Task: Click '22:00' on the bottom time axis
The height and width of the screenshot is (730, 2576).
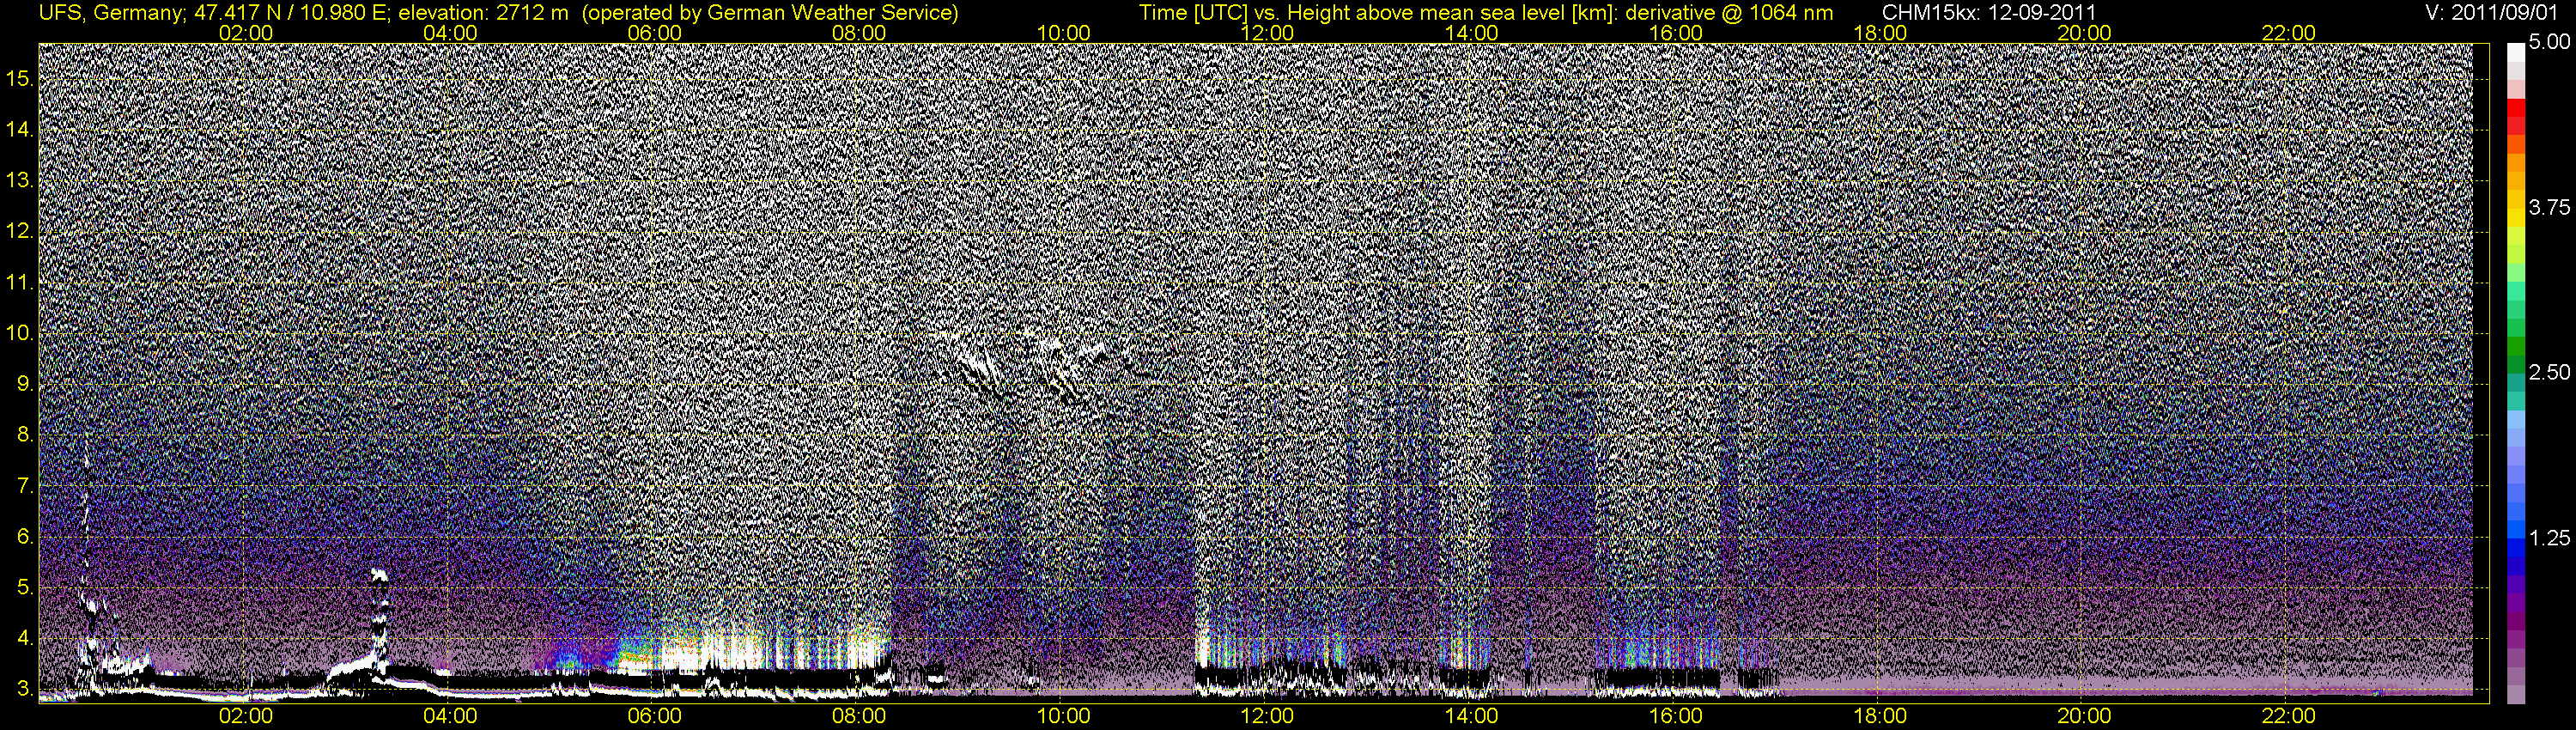Action: [2289, 716]
